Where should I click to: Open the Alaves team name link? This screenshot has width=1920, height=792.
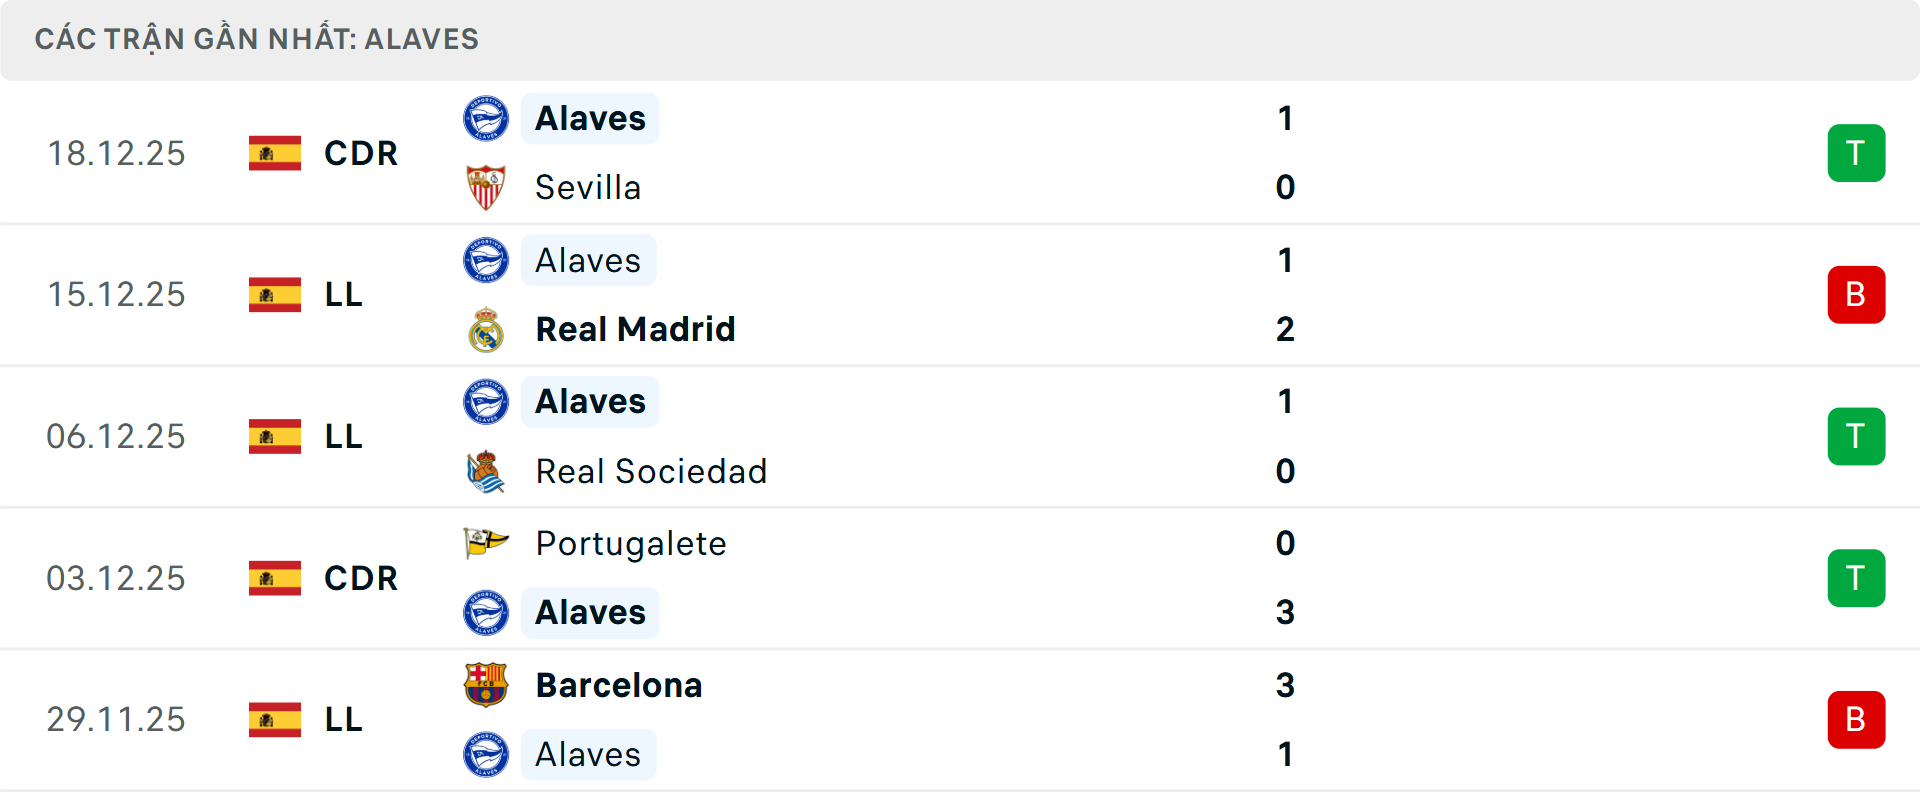point(589,118)
